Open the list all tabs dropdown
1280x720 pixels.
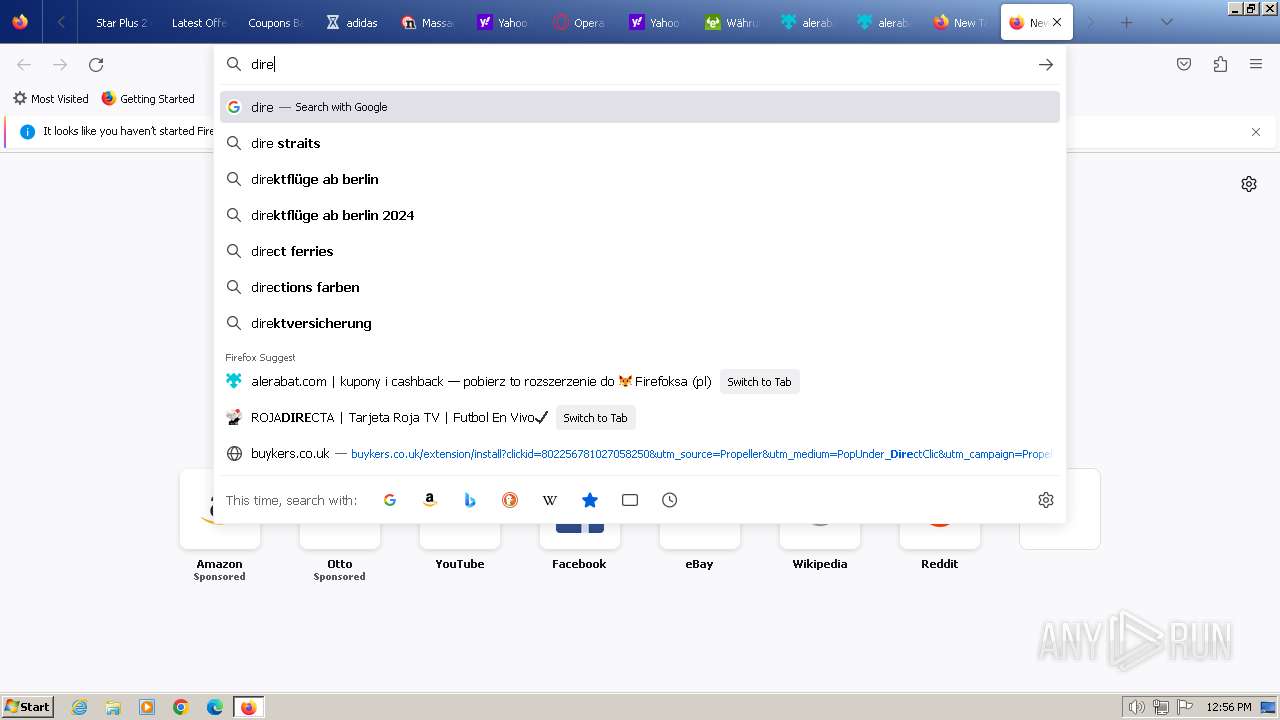[x=1166, y=22]
